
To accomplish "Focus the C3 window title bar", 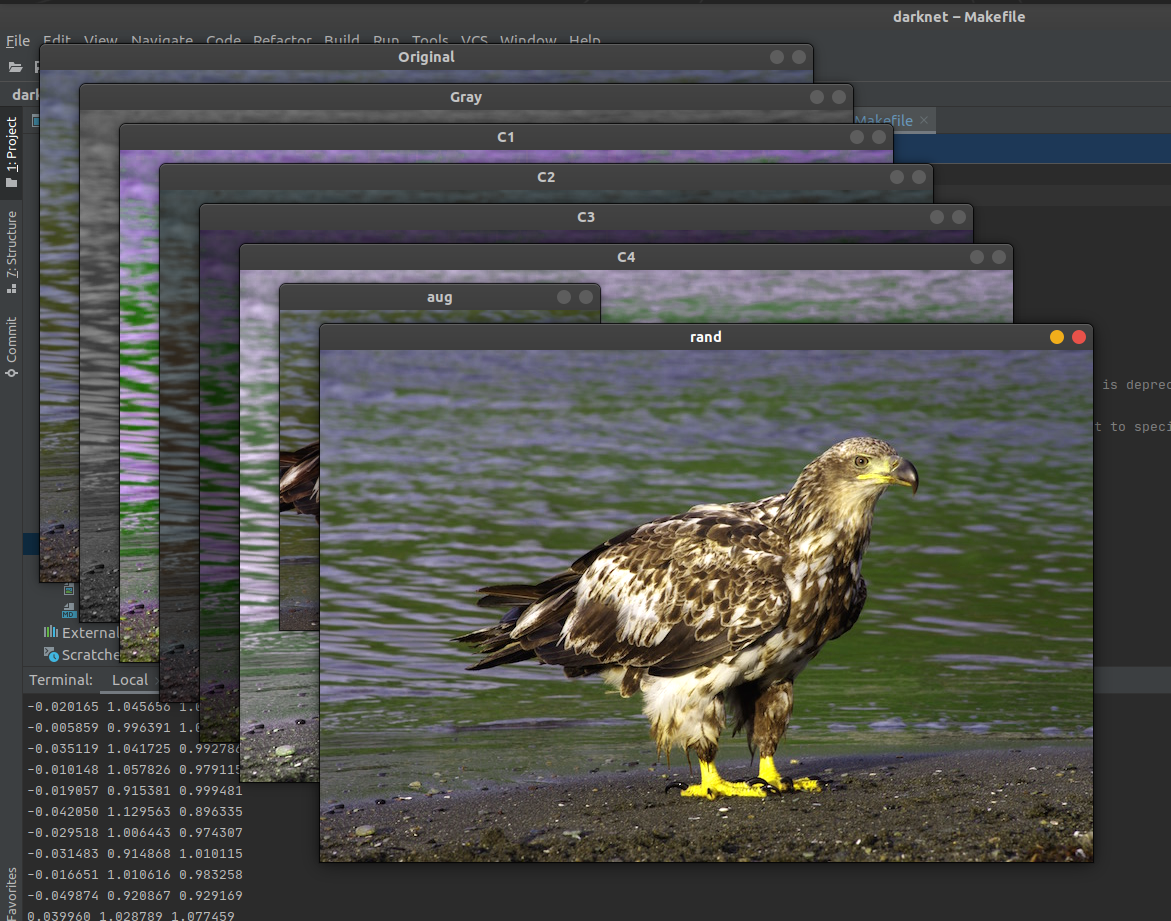I will pos(586,217).
